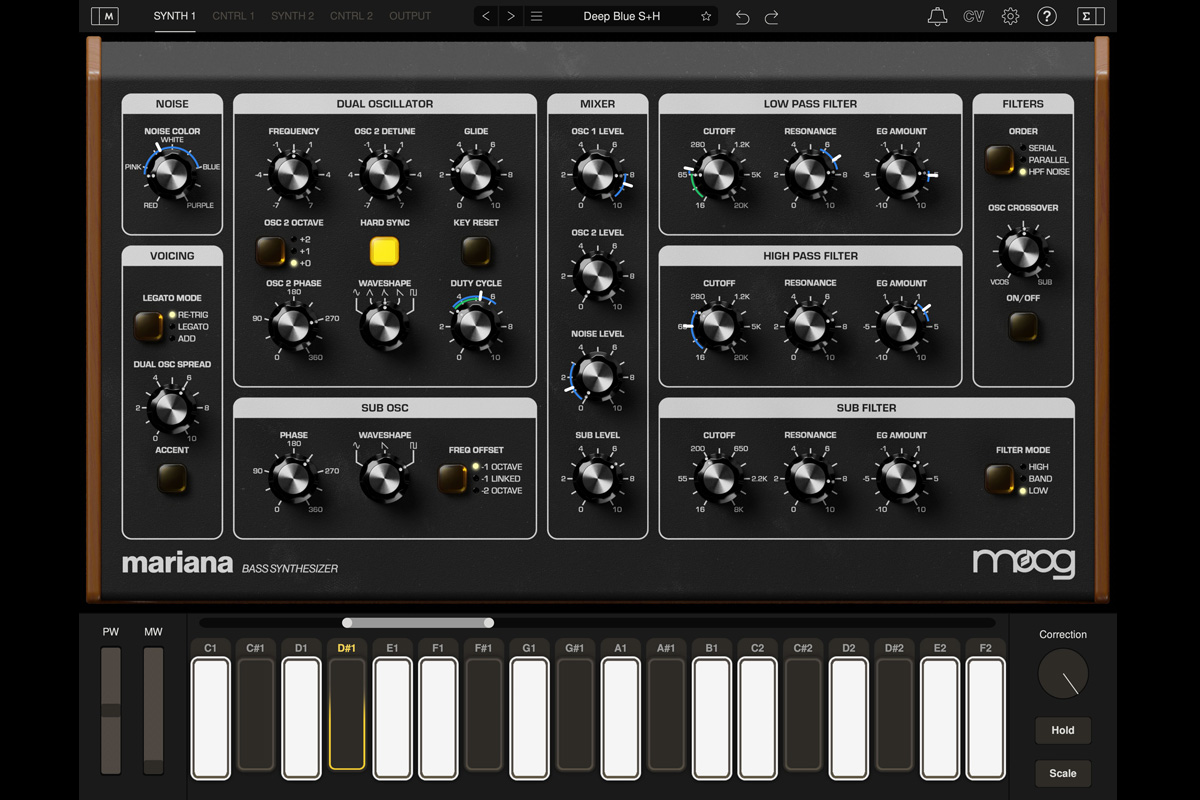Screen dimensions: 1200x800
Task: Click the Low Pass Filter CUTOFF knob
Action: pos(719,174)
